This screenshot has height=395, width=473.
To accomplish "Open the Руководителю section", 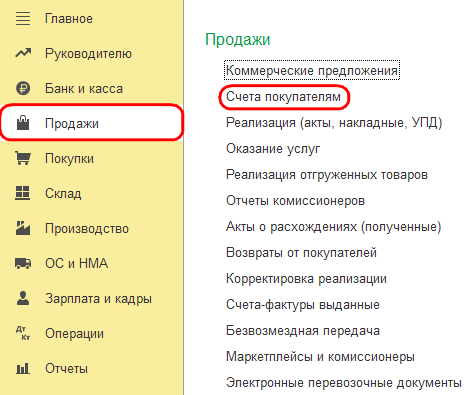I will pyautogui.click(x=88, y=54).
